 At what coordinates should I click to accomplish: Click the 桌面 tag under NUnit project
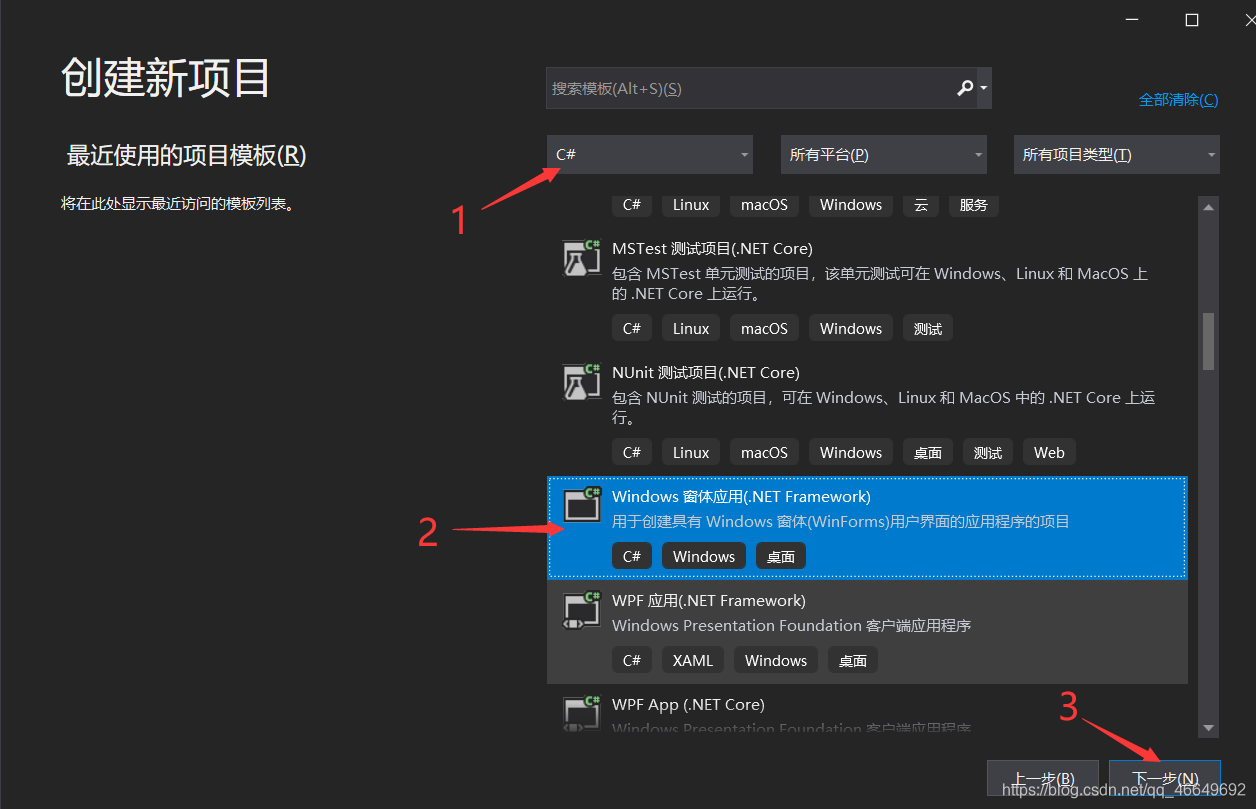pos(928,452)
